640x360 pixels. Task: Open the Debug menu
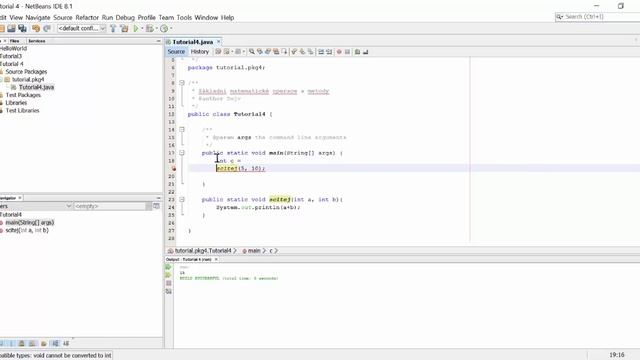[125, 18]
